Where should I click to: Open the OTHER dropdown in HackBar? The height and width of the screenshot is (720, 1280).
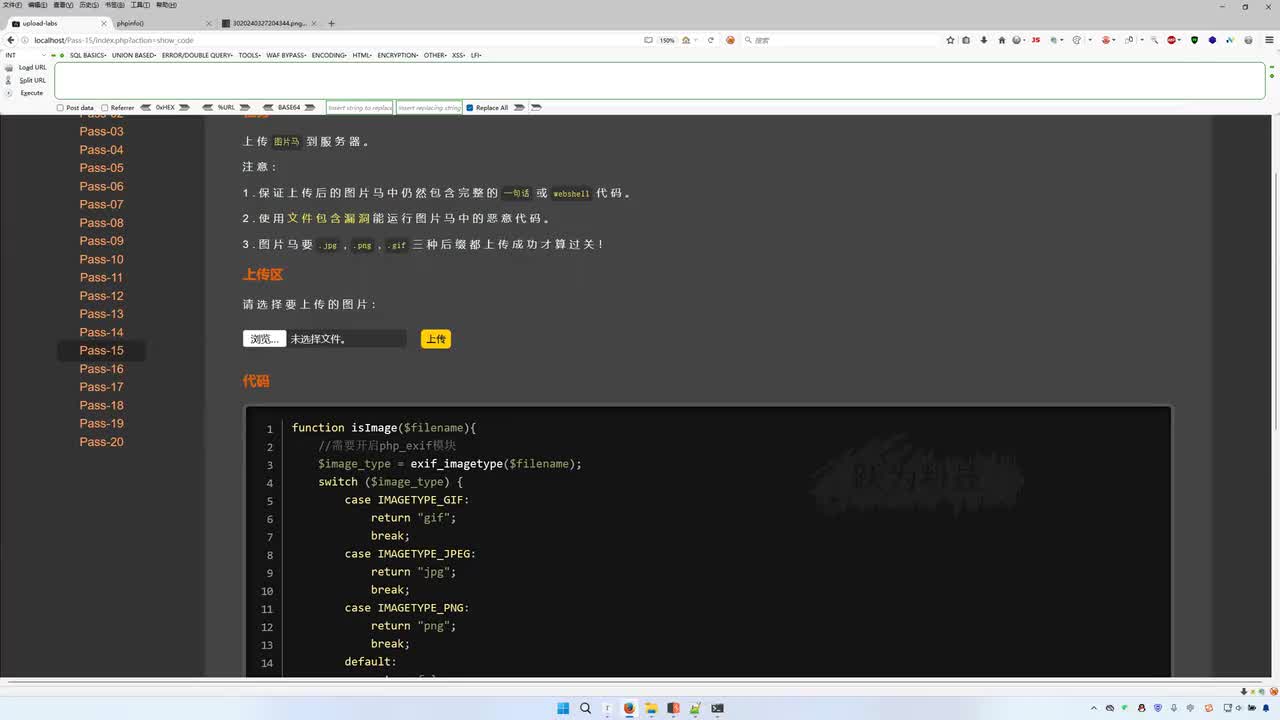[x=436, y=55]
